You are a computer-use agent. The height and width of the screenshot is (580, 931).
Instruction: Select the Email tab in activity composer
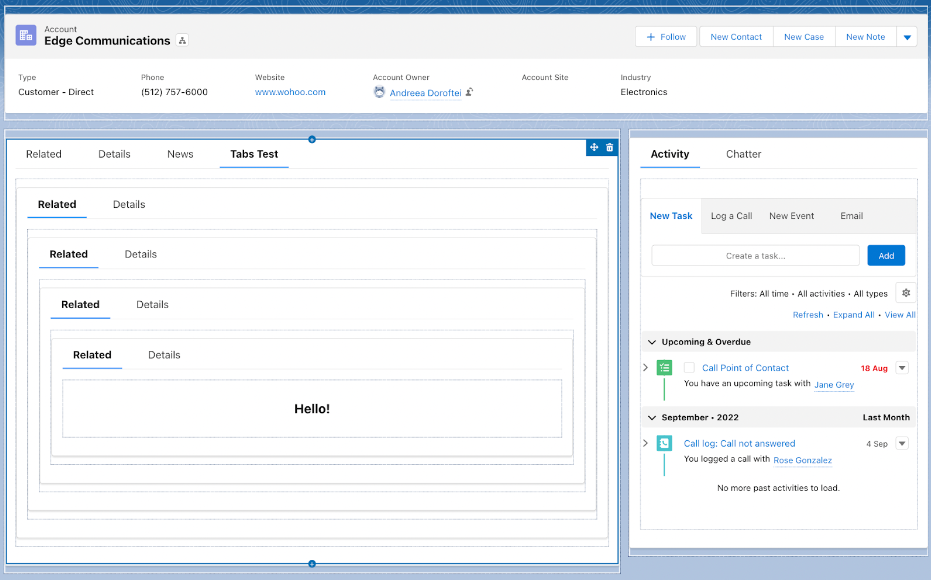click(851, 216)
